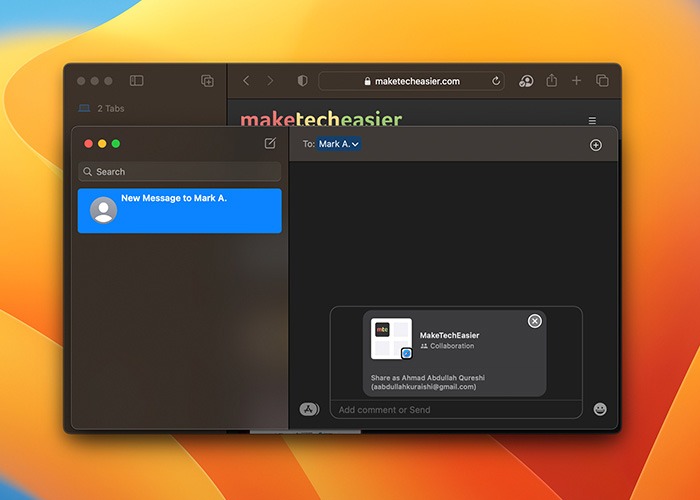
Task: Open the maketecheasier hamburger menu
Action: [x=592, y=121]
